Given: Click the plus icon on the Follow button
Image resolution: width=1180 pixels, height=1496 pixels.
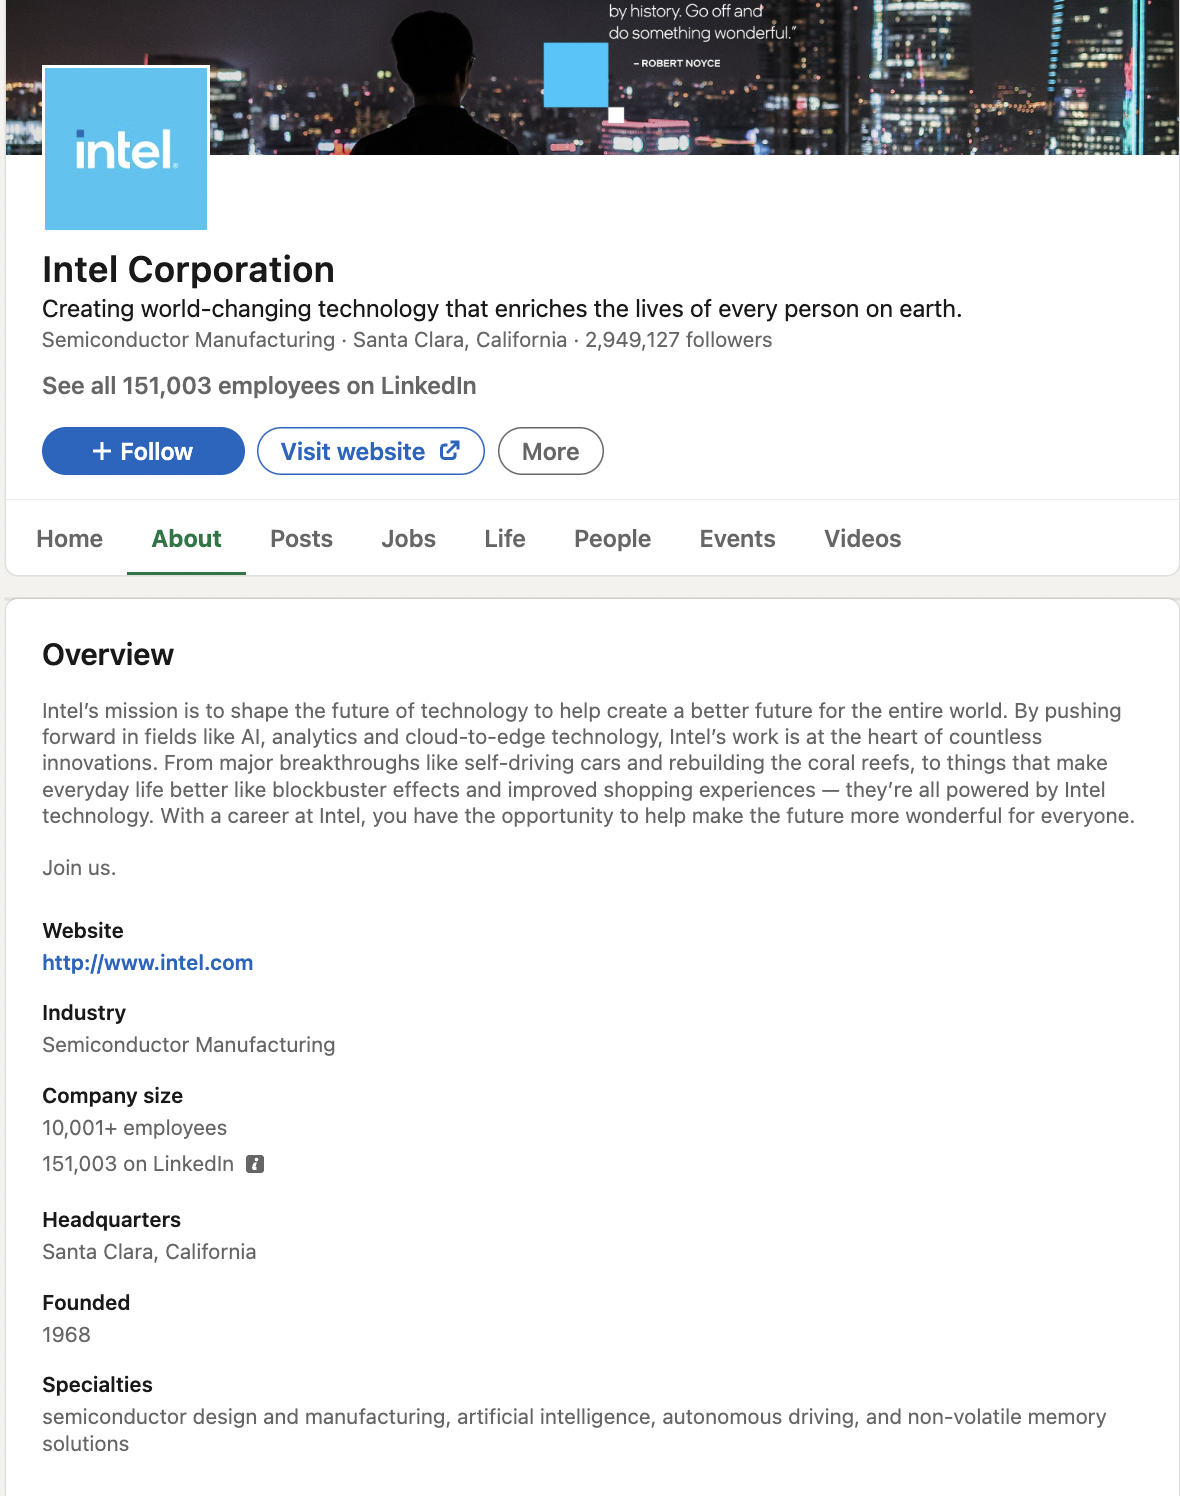Looking at the screenshot, I should point(99,451).
